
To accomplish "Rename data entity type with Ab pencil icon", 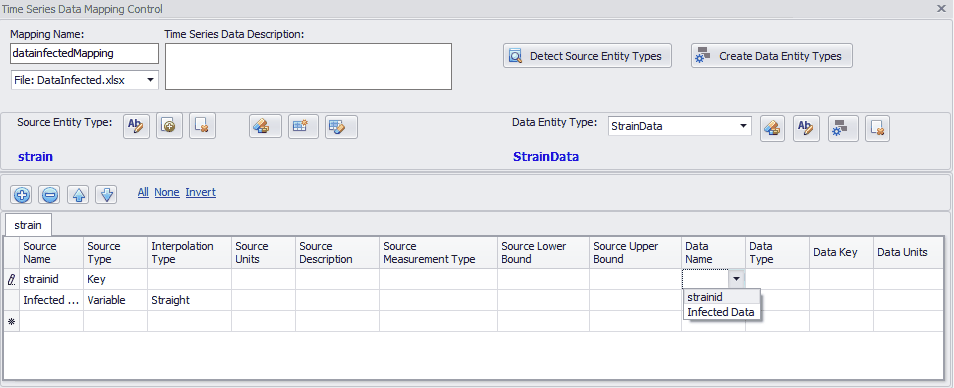I will [806, 128].
